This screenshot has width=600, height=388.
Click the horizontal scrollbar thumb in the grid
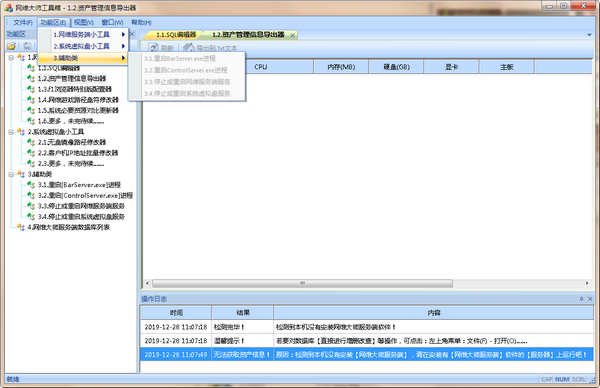click(302, 284)
